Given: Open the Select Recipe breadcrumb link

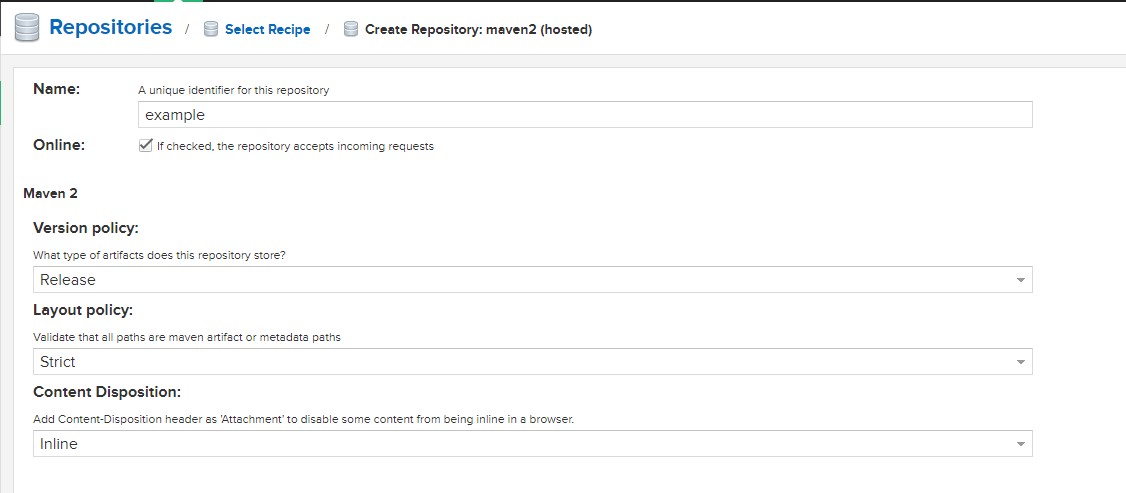Looking at the screenshot, I should [x=268, y=29].
